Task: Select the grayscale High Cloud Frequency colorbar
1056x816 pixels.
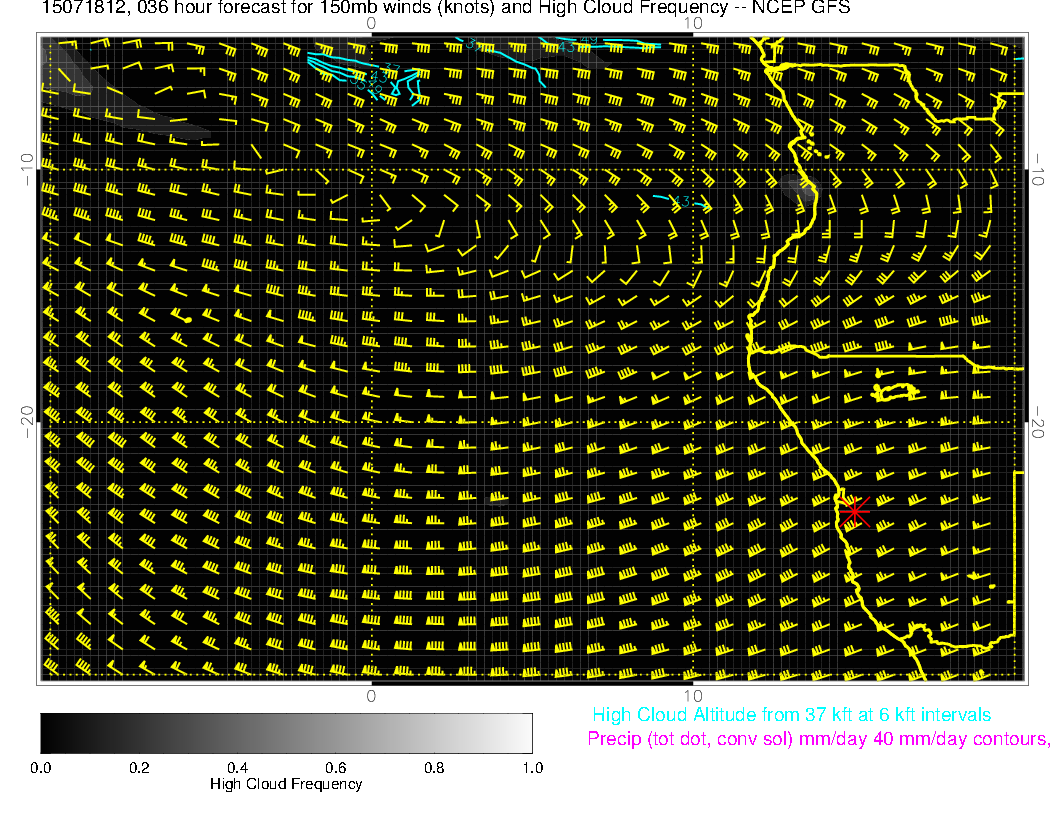Action: 286,733
